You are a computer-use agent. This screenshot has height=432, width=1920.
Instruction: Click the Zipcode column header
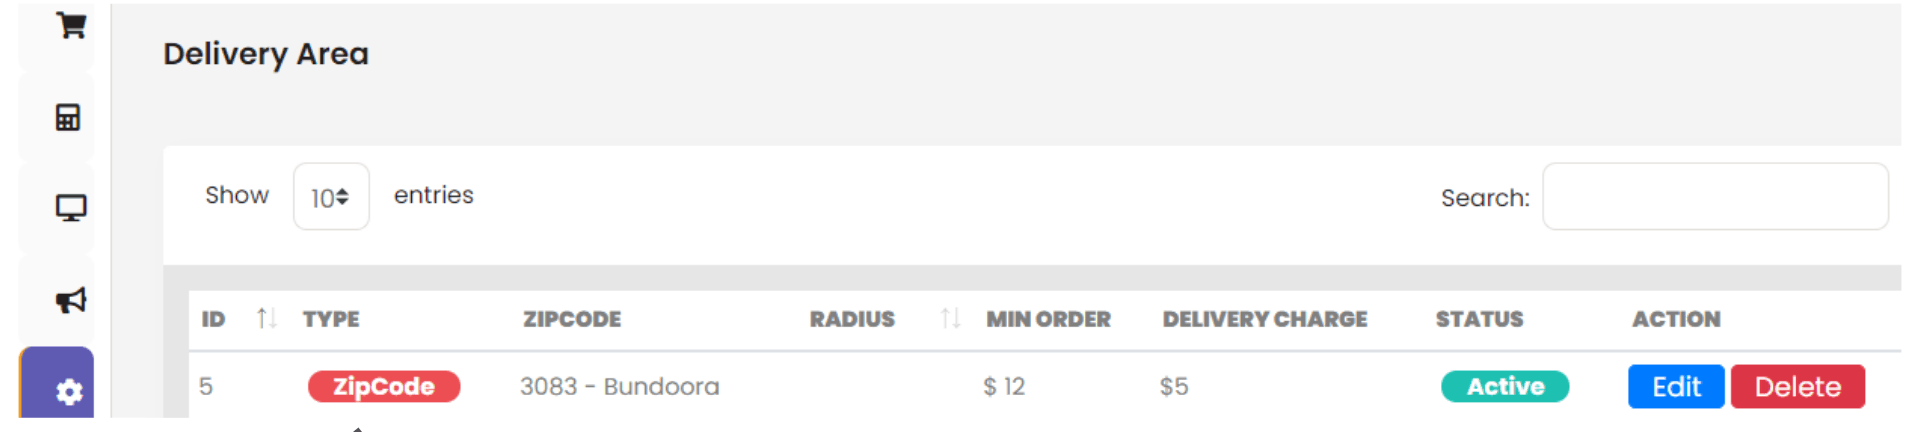pos(572,320)
